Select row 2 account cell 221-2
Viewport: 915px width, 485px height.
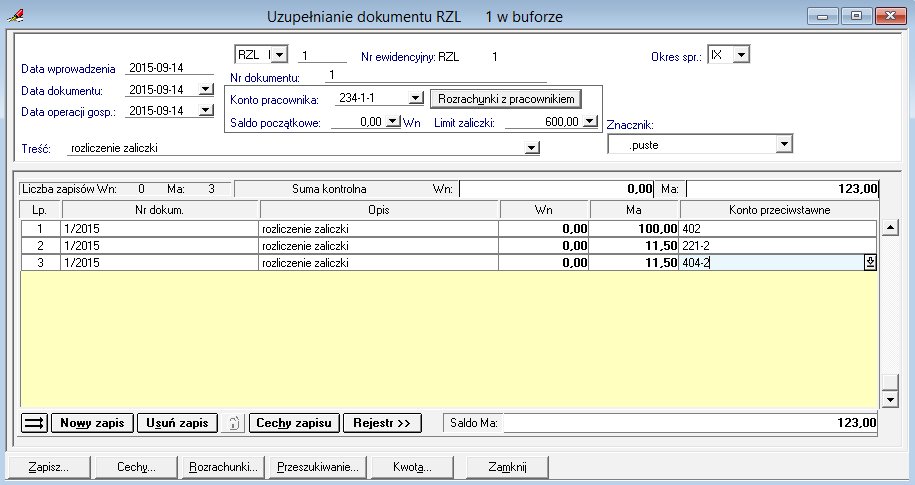778,246
